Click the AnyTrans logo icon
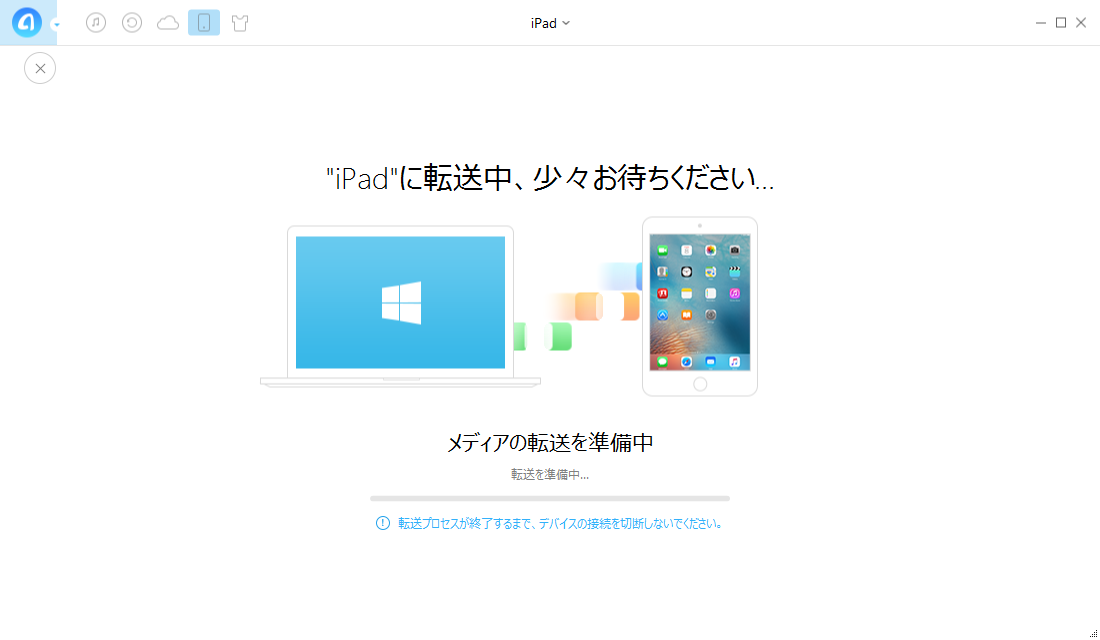This screenshot has width=1100, height=640. click(27, 22)
